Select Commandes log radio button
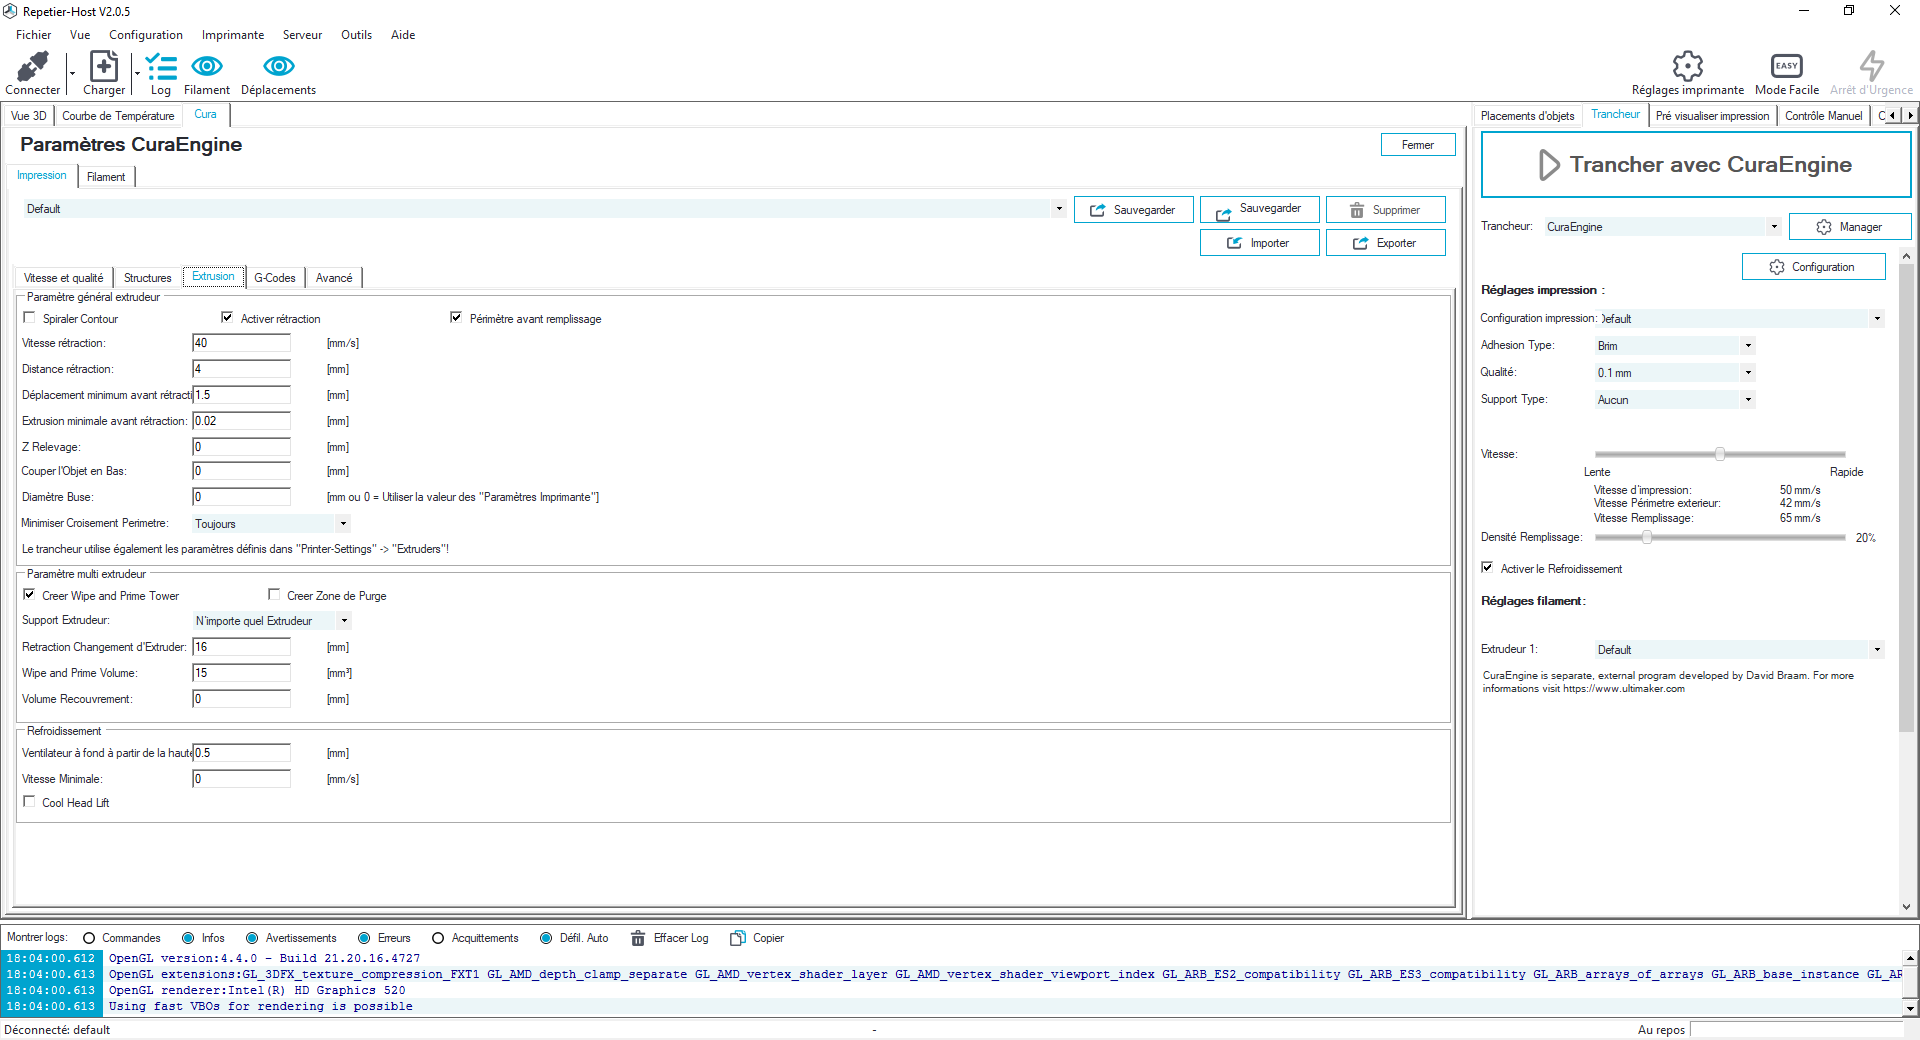This screenshot has width=1920, height=1040. click(89, 938)
